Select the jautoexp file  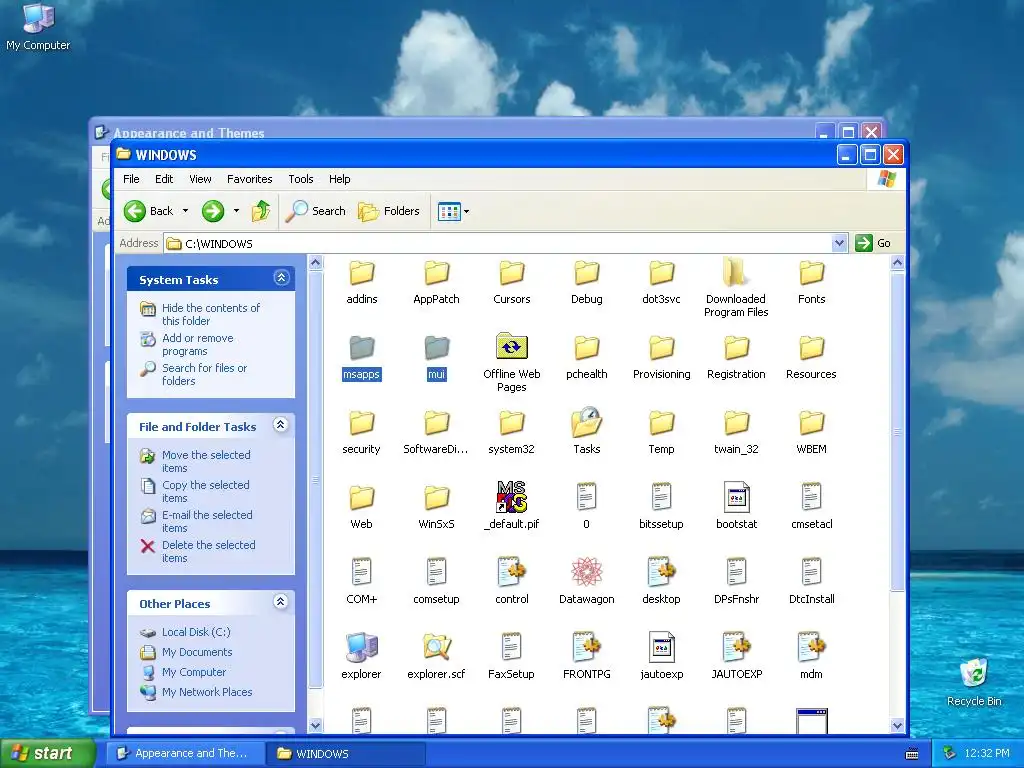(x=661, y=656)
